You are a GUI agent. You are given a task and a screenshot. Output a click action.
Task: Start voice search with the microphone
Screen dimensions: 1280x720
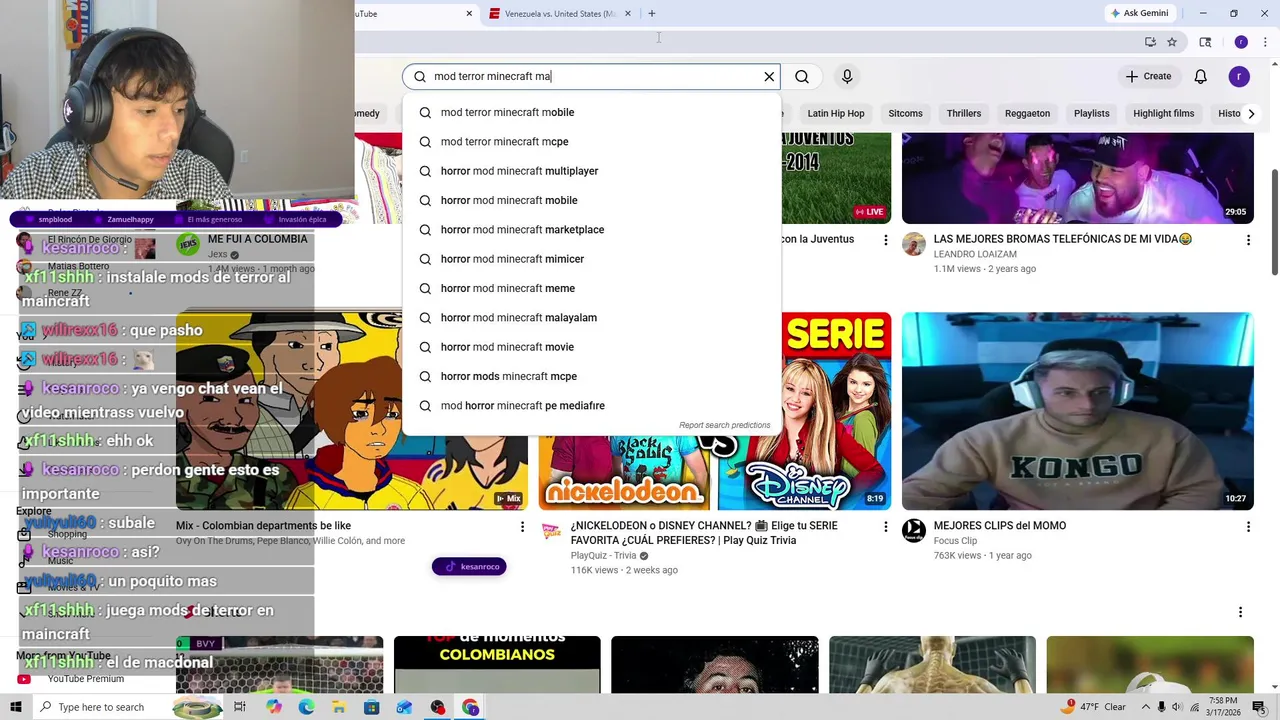(x=847, y=76)
